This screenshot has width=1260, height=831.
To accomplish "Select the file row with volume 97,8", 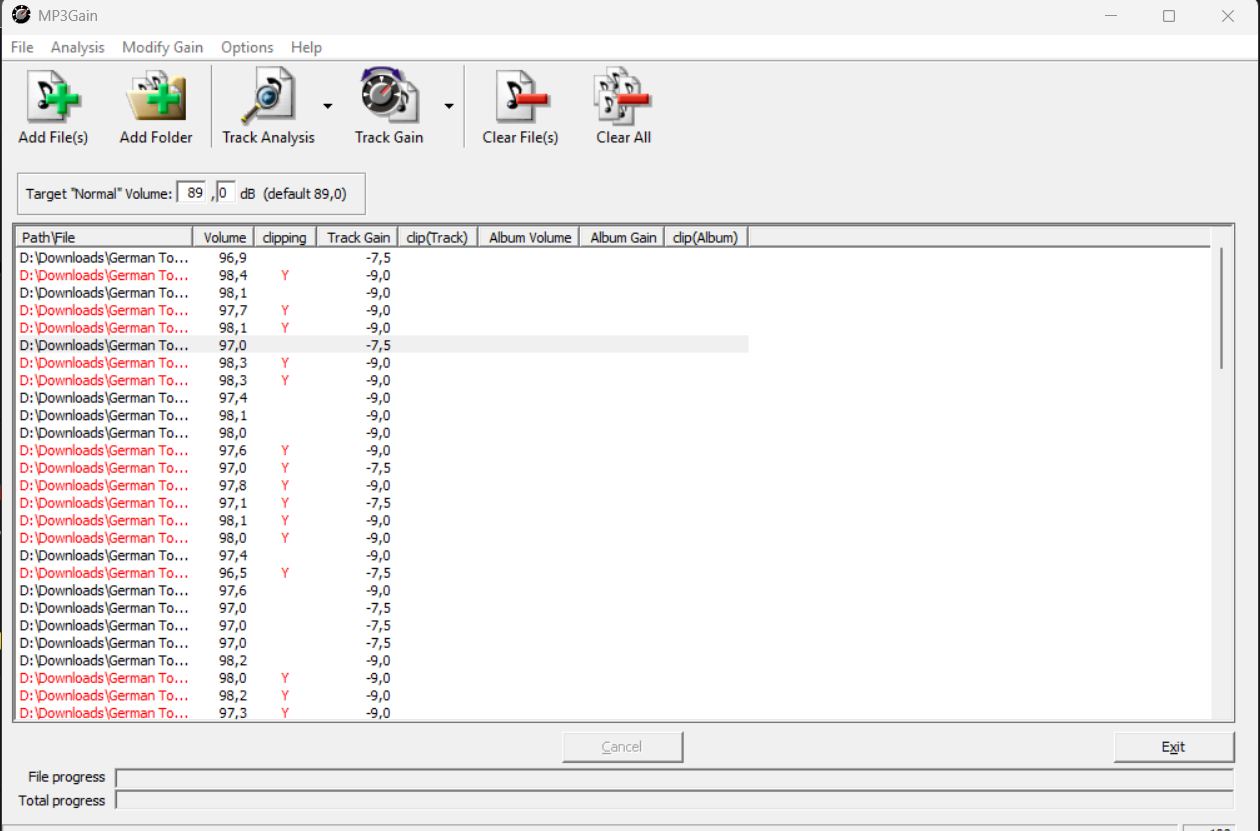I will click(382, 485).
